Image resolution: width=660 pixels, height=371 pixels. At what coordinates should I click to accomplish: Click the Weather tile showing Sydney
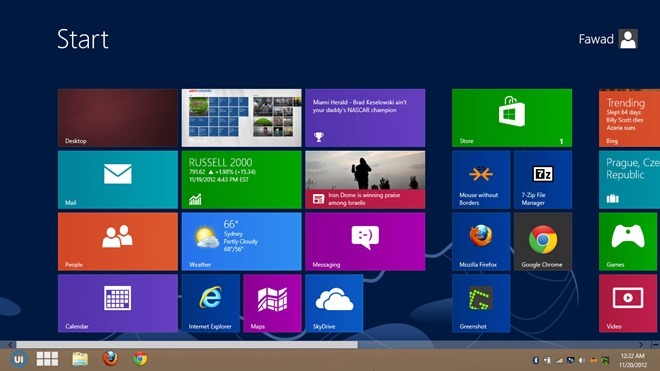(x=242, y=241)
